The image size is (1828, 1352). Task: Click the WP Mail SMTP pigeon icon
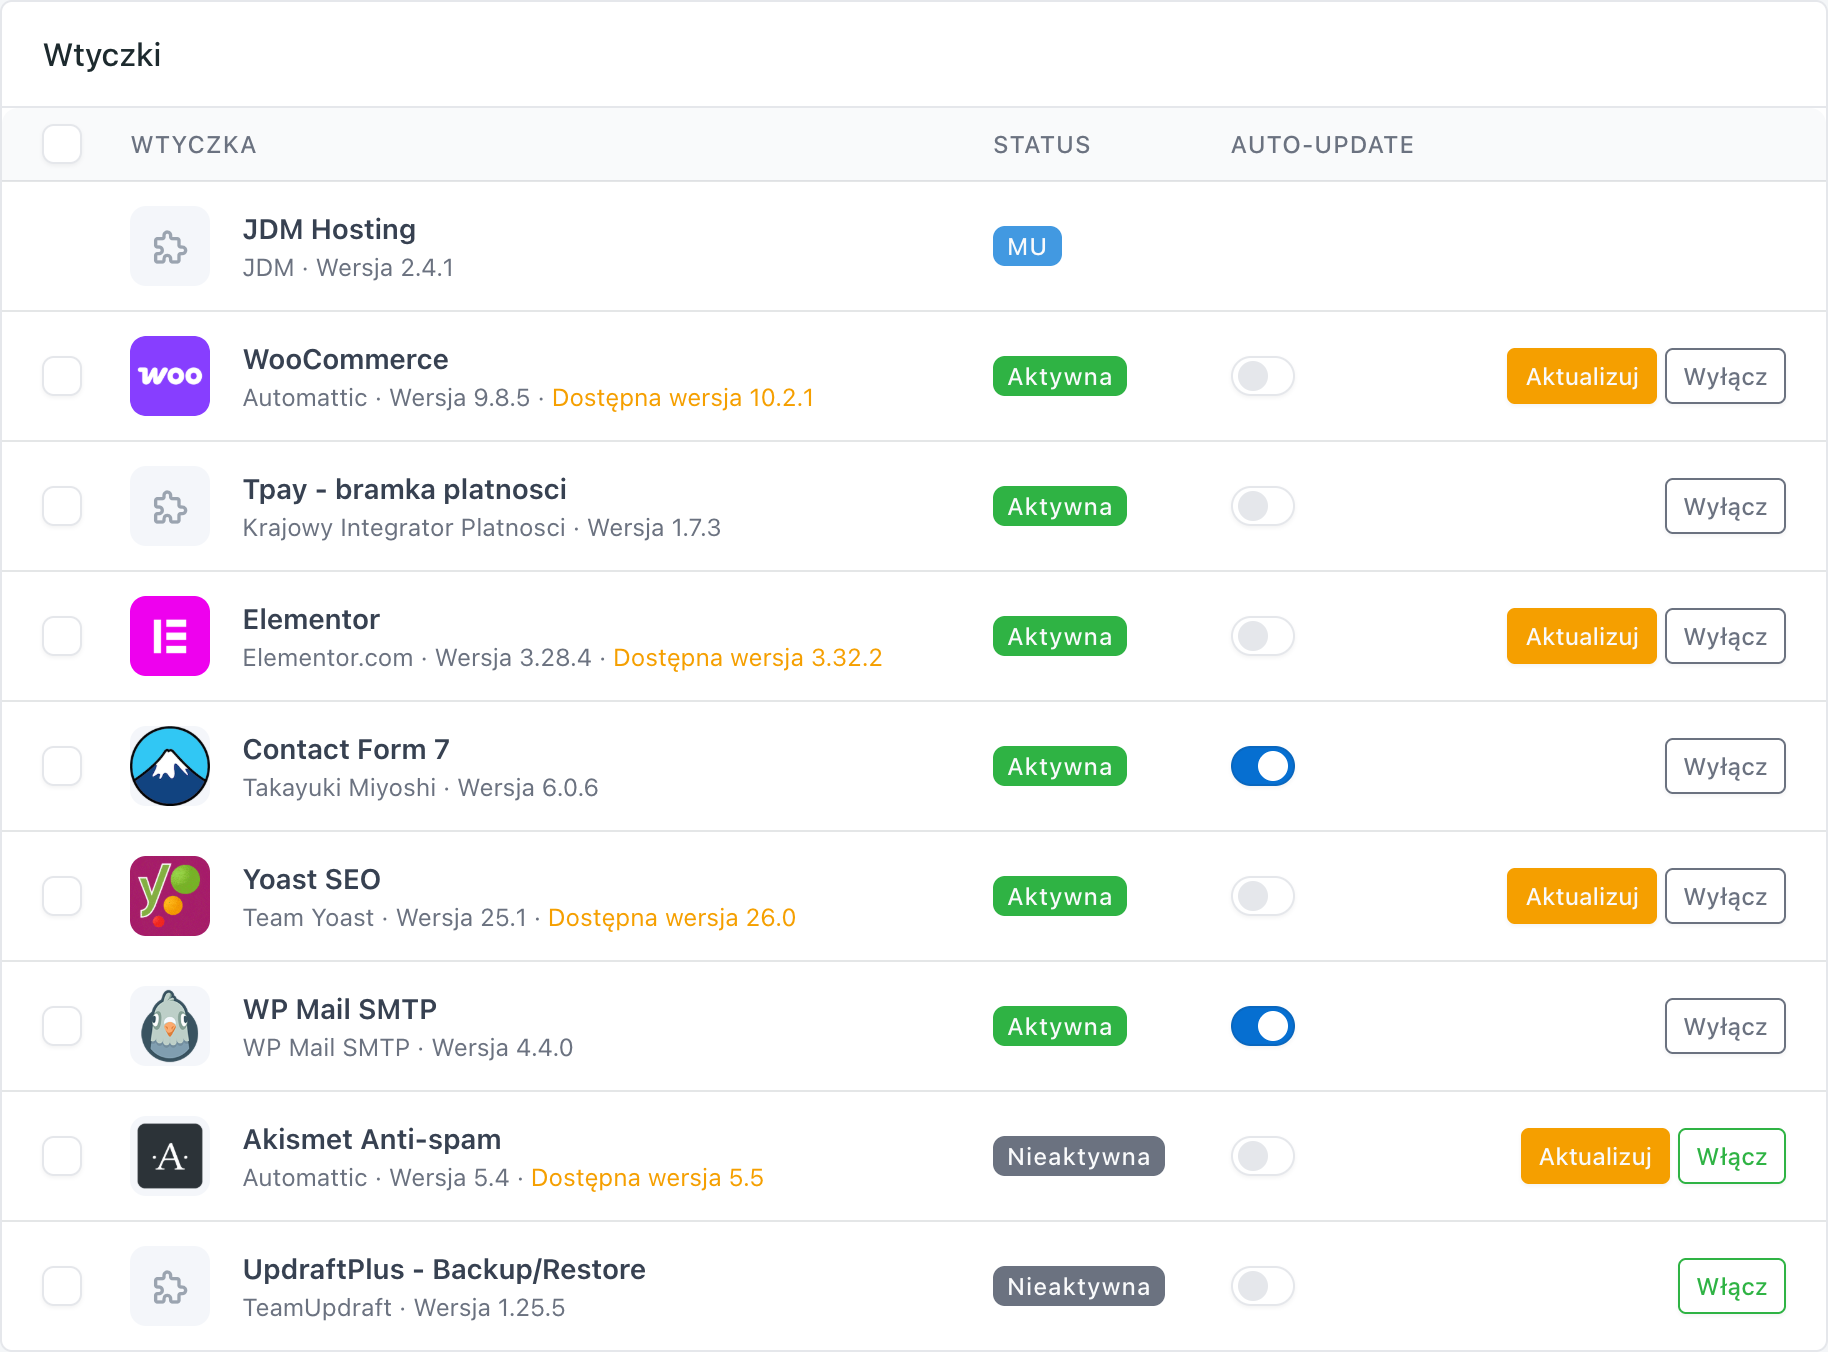[170, 1026]
